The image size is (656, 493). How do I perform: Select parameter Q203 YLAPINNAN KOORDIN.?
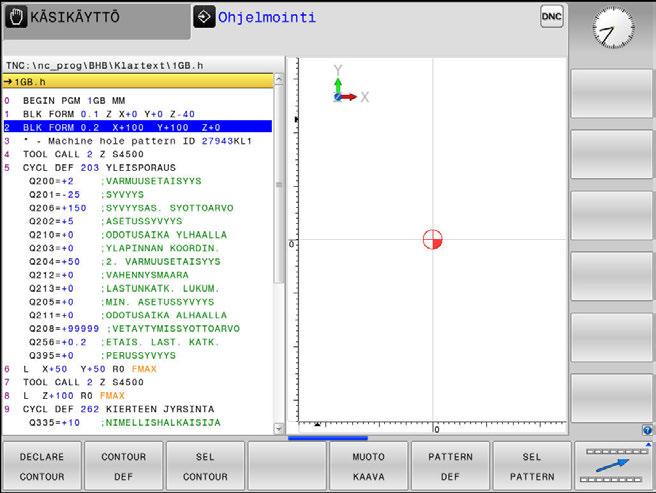(138, 248)
